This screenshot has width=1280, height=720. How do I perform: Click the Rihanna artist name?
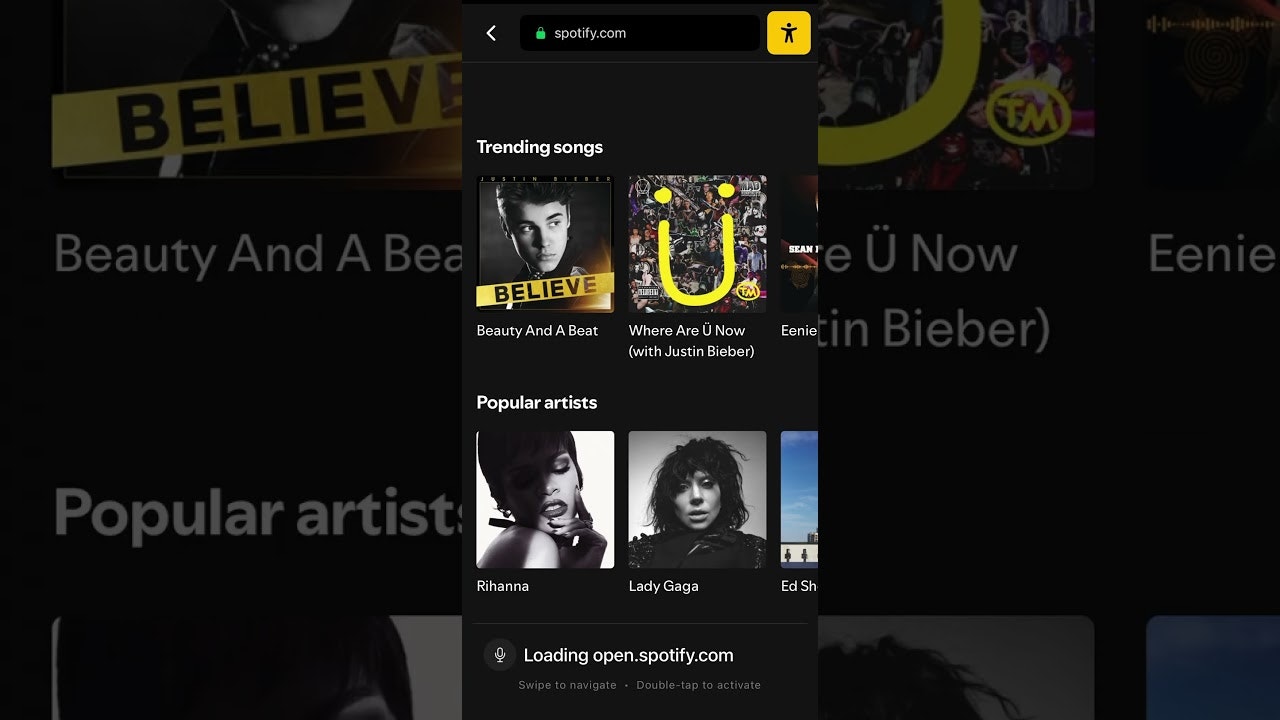(503, 586)
